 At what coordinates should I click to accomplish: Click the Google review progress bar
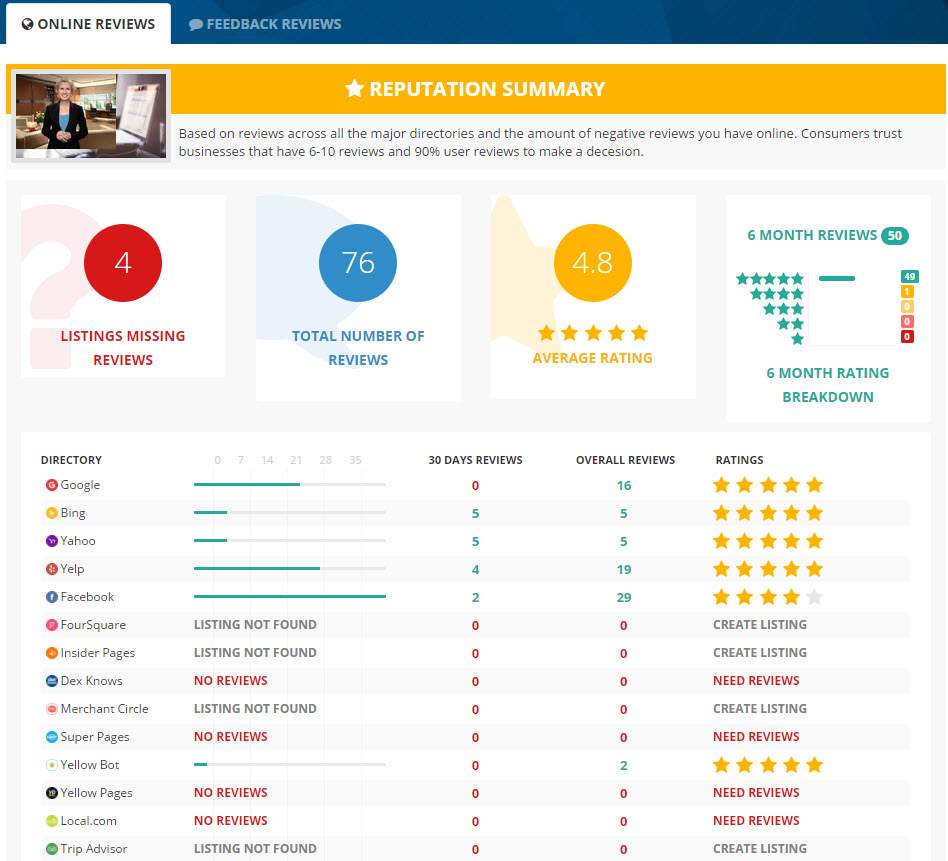click(x=290, y=484)
